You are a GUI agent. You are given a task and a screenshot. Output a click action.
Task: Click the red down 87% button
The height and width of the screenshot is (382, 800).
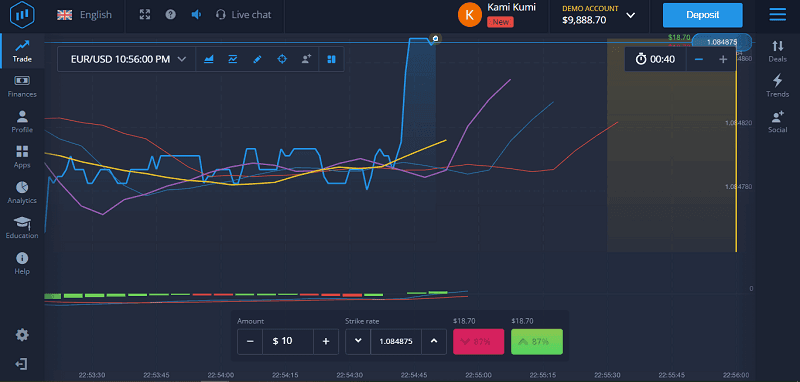(479, 341)
